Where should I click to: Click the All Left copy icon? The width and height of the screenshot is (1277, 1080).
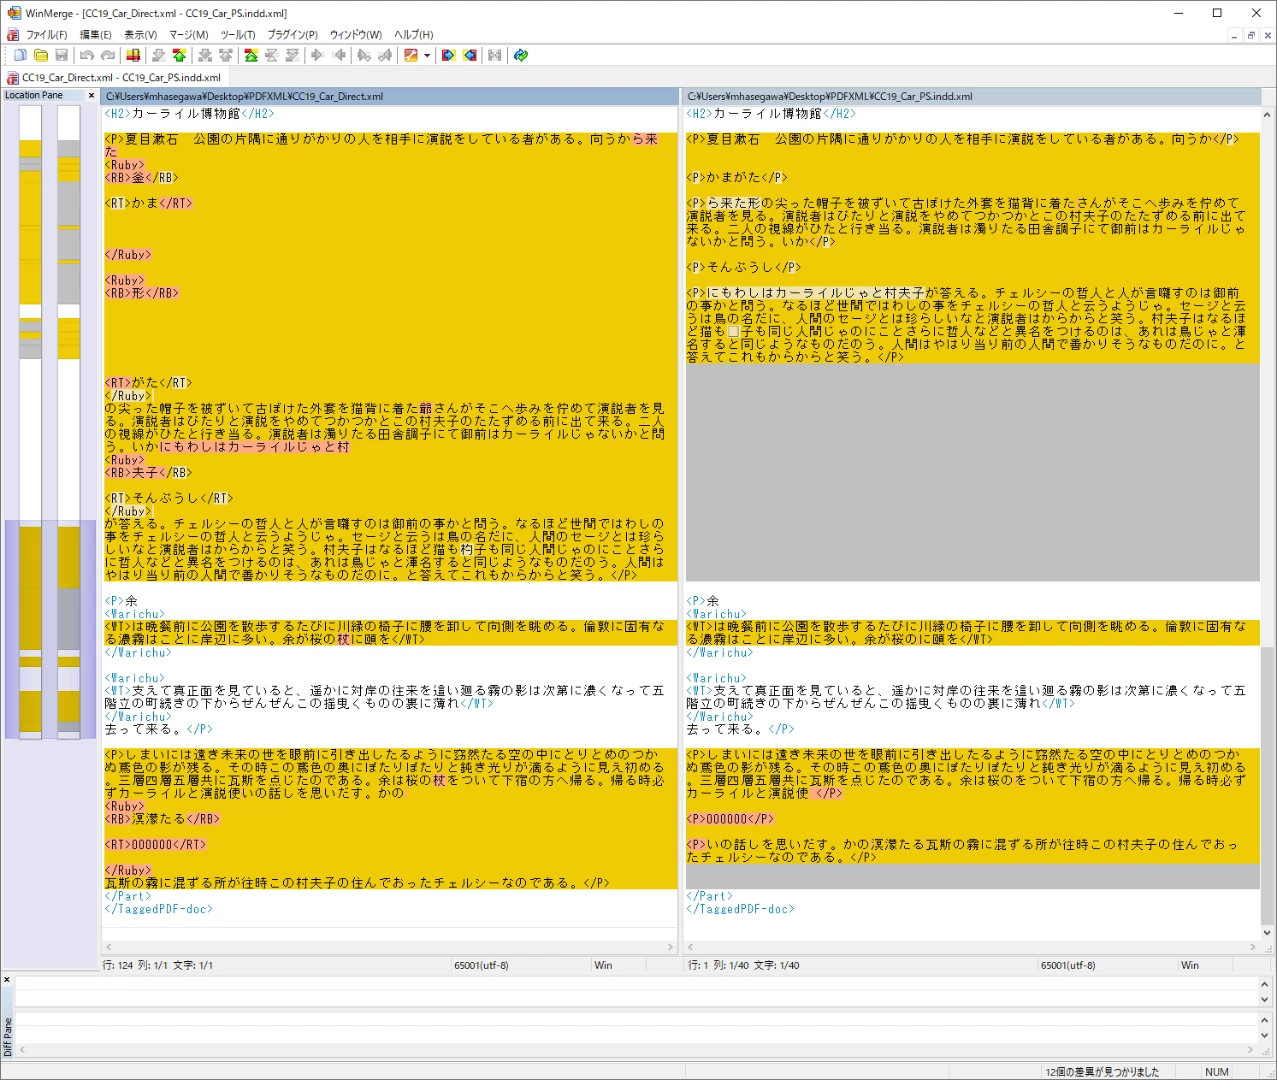469,55
